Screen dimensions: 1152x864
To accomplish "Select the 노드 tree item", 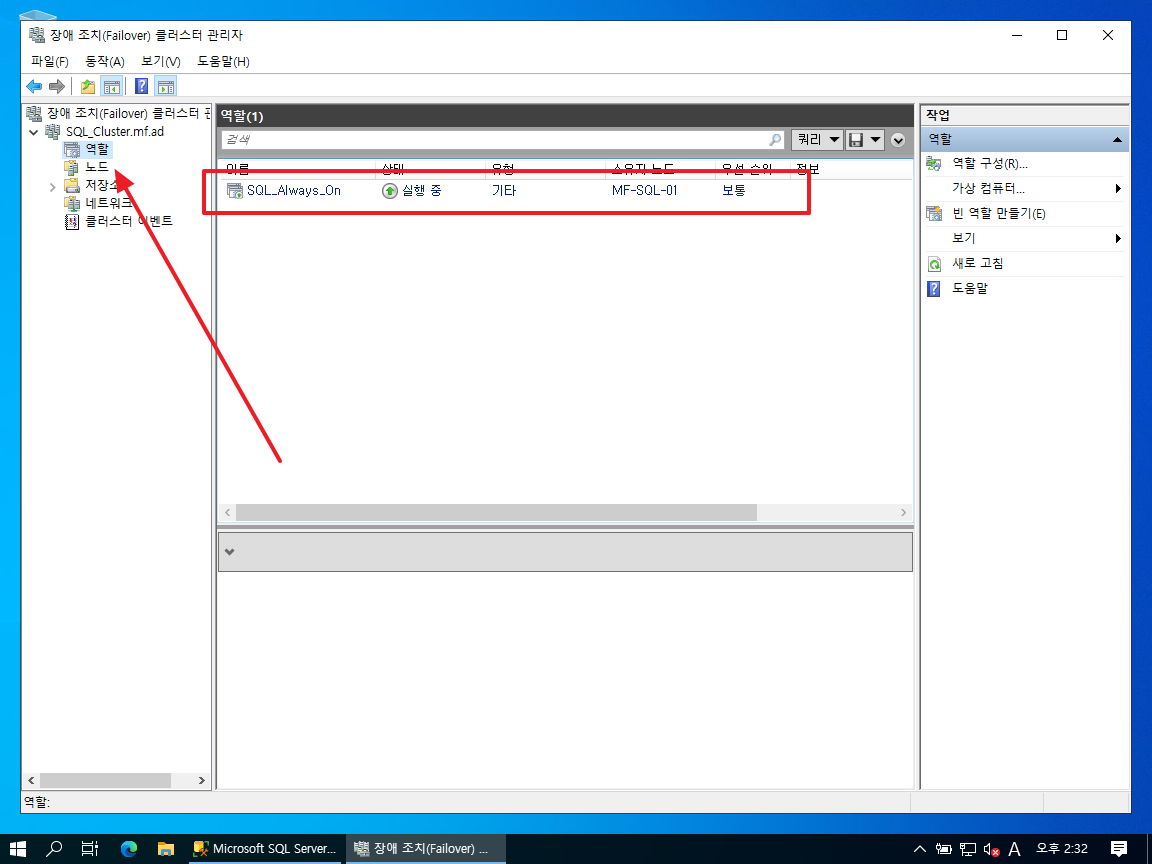I will 96,167.
